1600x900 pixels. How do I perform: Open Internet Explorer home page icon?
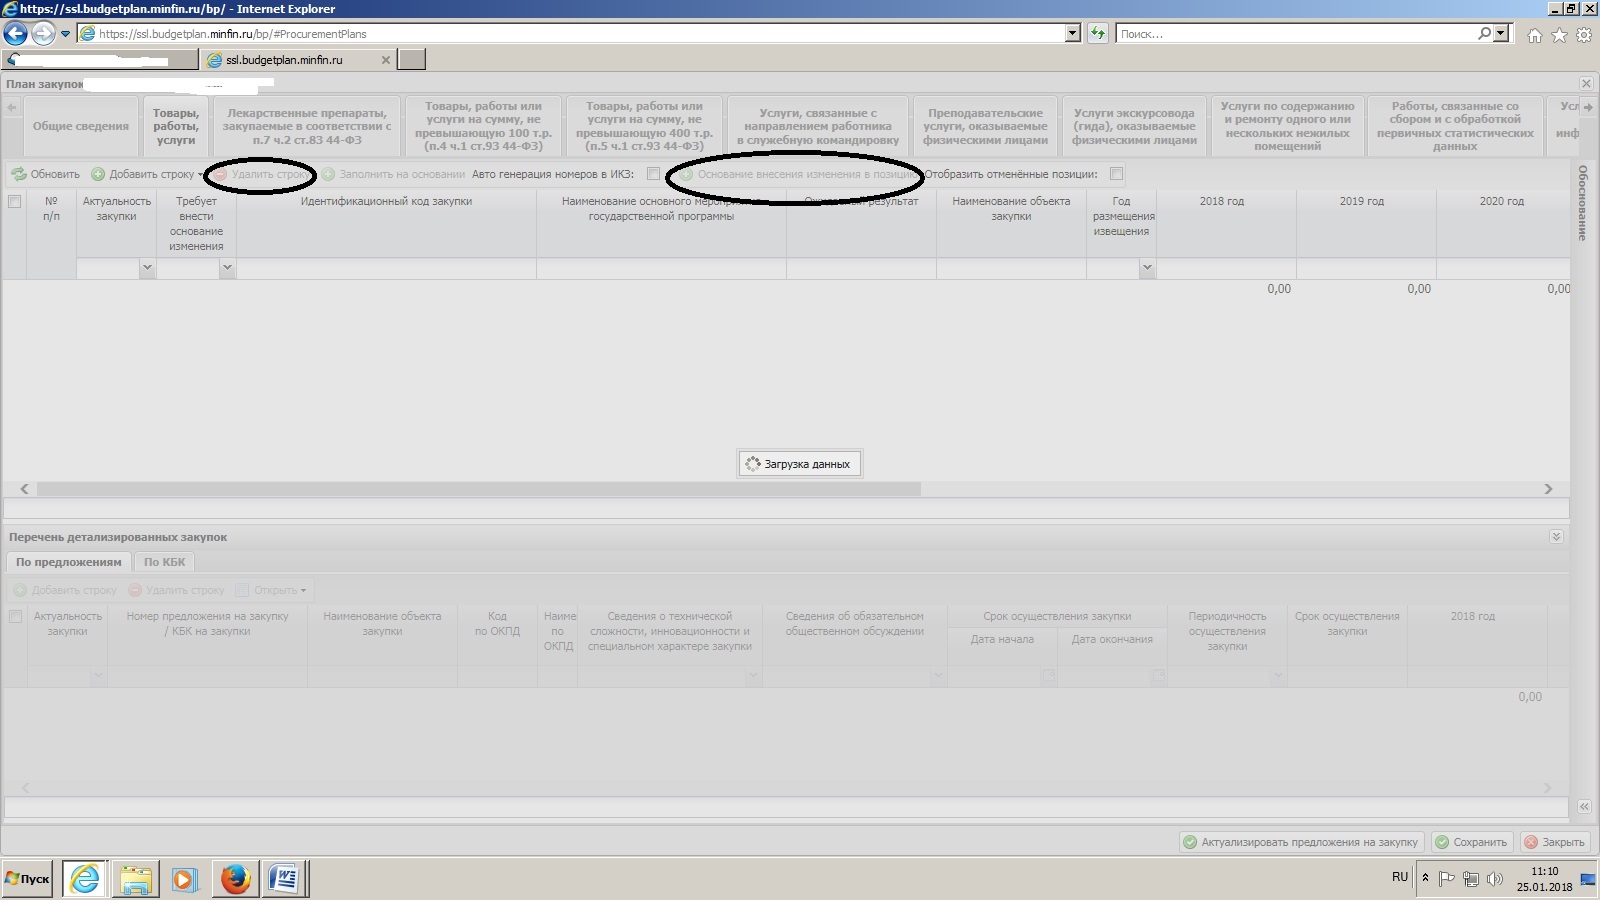[x=1534, y=35]
